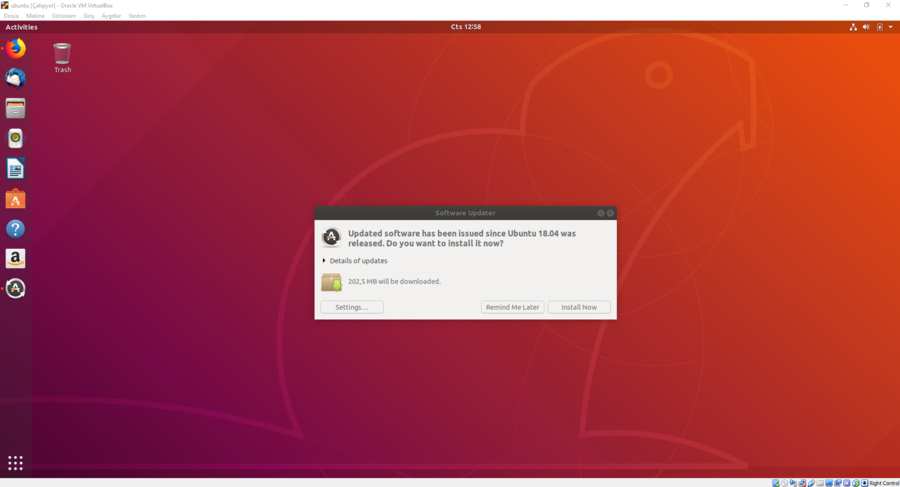Open the Help icon in dock
The height and width of the screenshot is (487, 900).
click(x=15, y=229)
